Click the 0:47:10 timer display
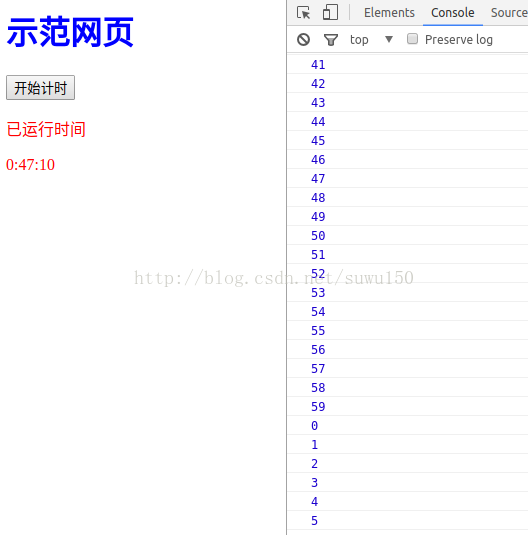This screenshot has width=528, height=535. 30,165
